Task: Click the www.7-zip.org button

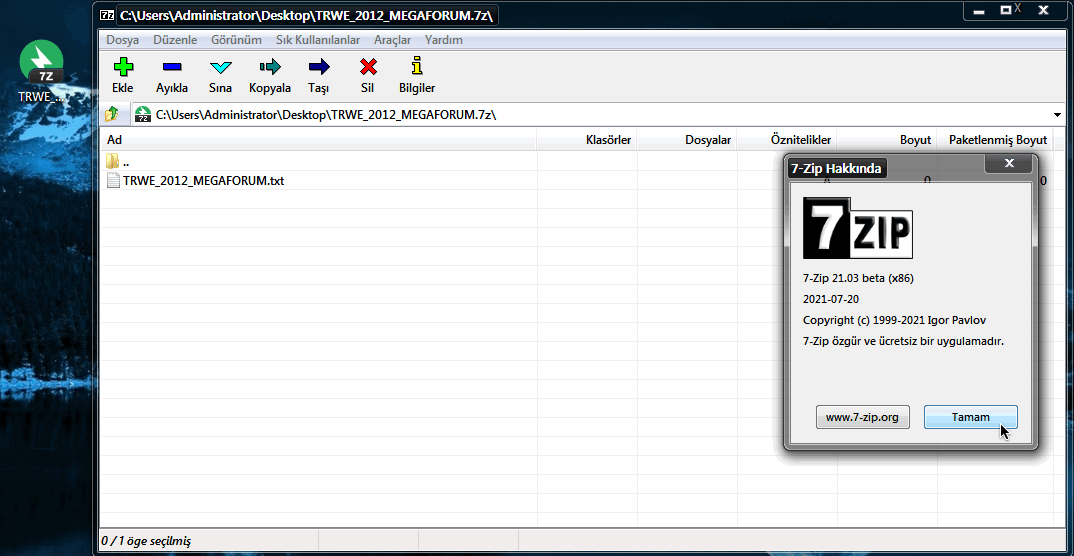Action: point(862,417)
